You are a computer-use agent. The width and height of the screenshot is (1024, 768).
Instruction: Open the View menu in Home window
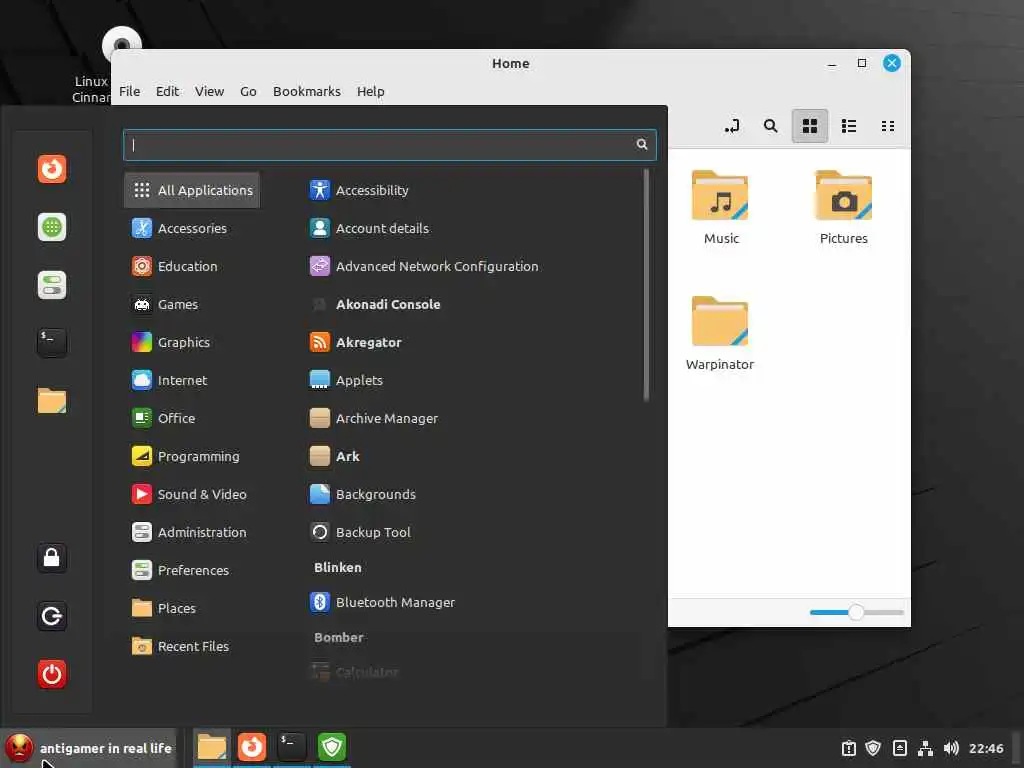pyautogui.click(x=209, y=91)
